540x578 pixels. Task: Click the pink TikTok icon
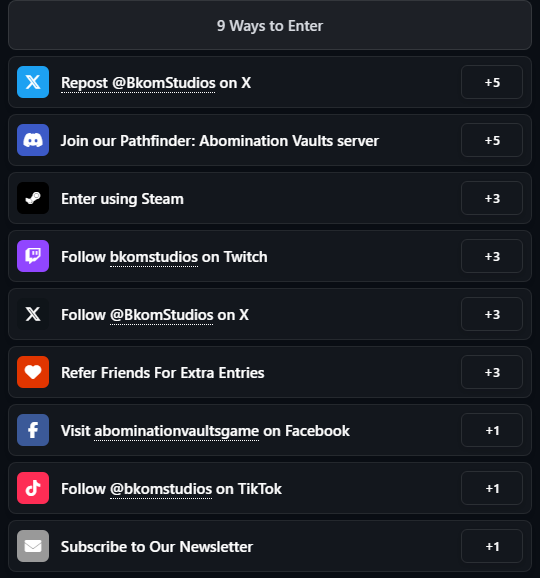pyautogui.click(x=33, y=488)
